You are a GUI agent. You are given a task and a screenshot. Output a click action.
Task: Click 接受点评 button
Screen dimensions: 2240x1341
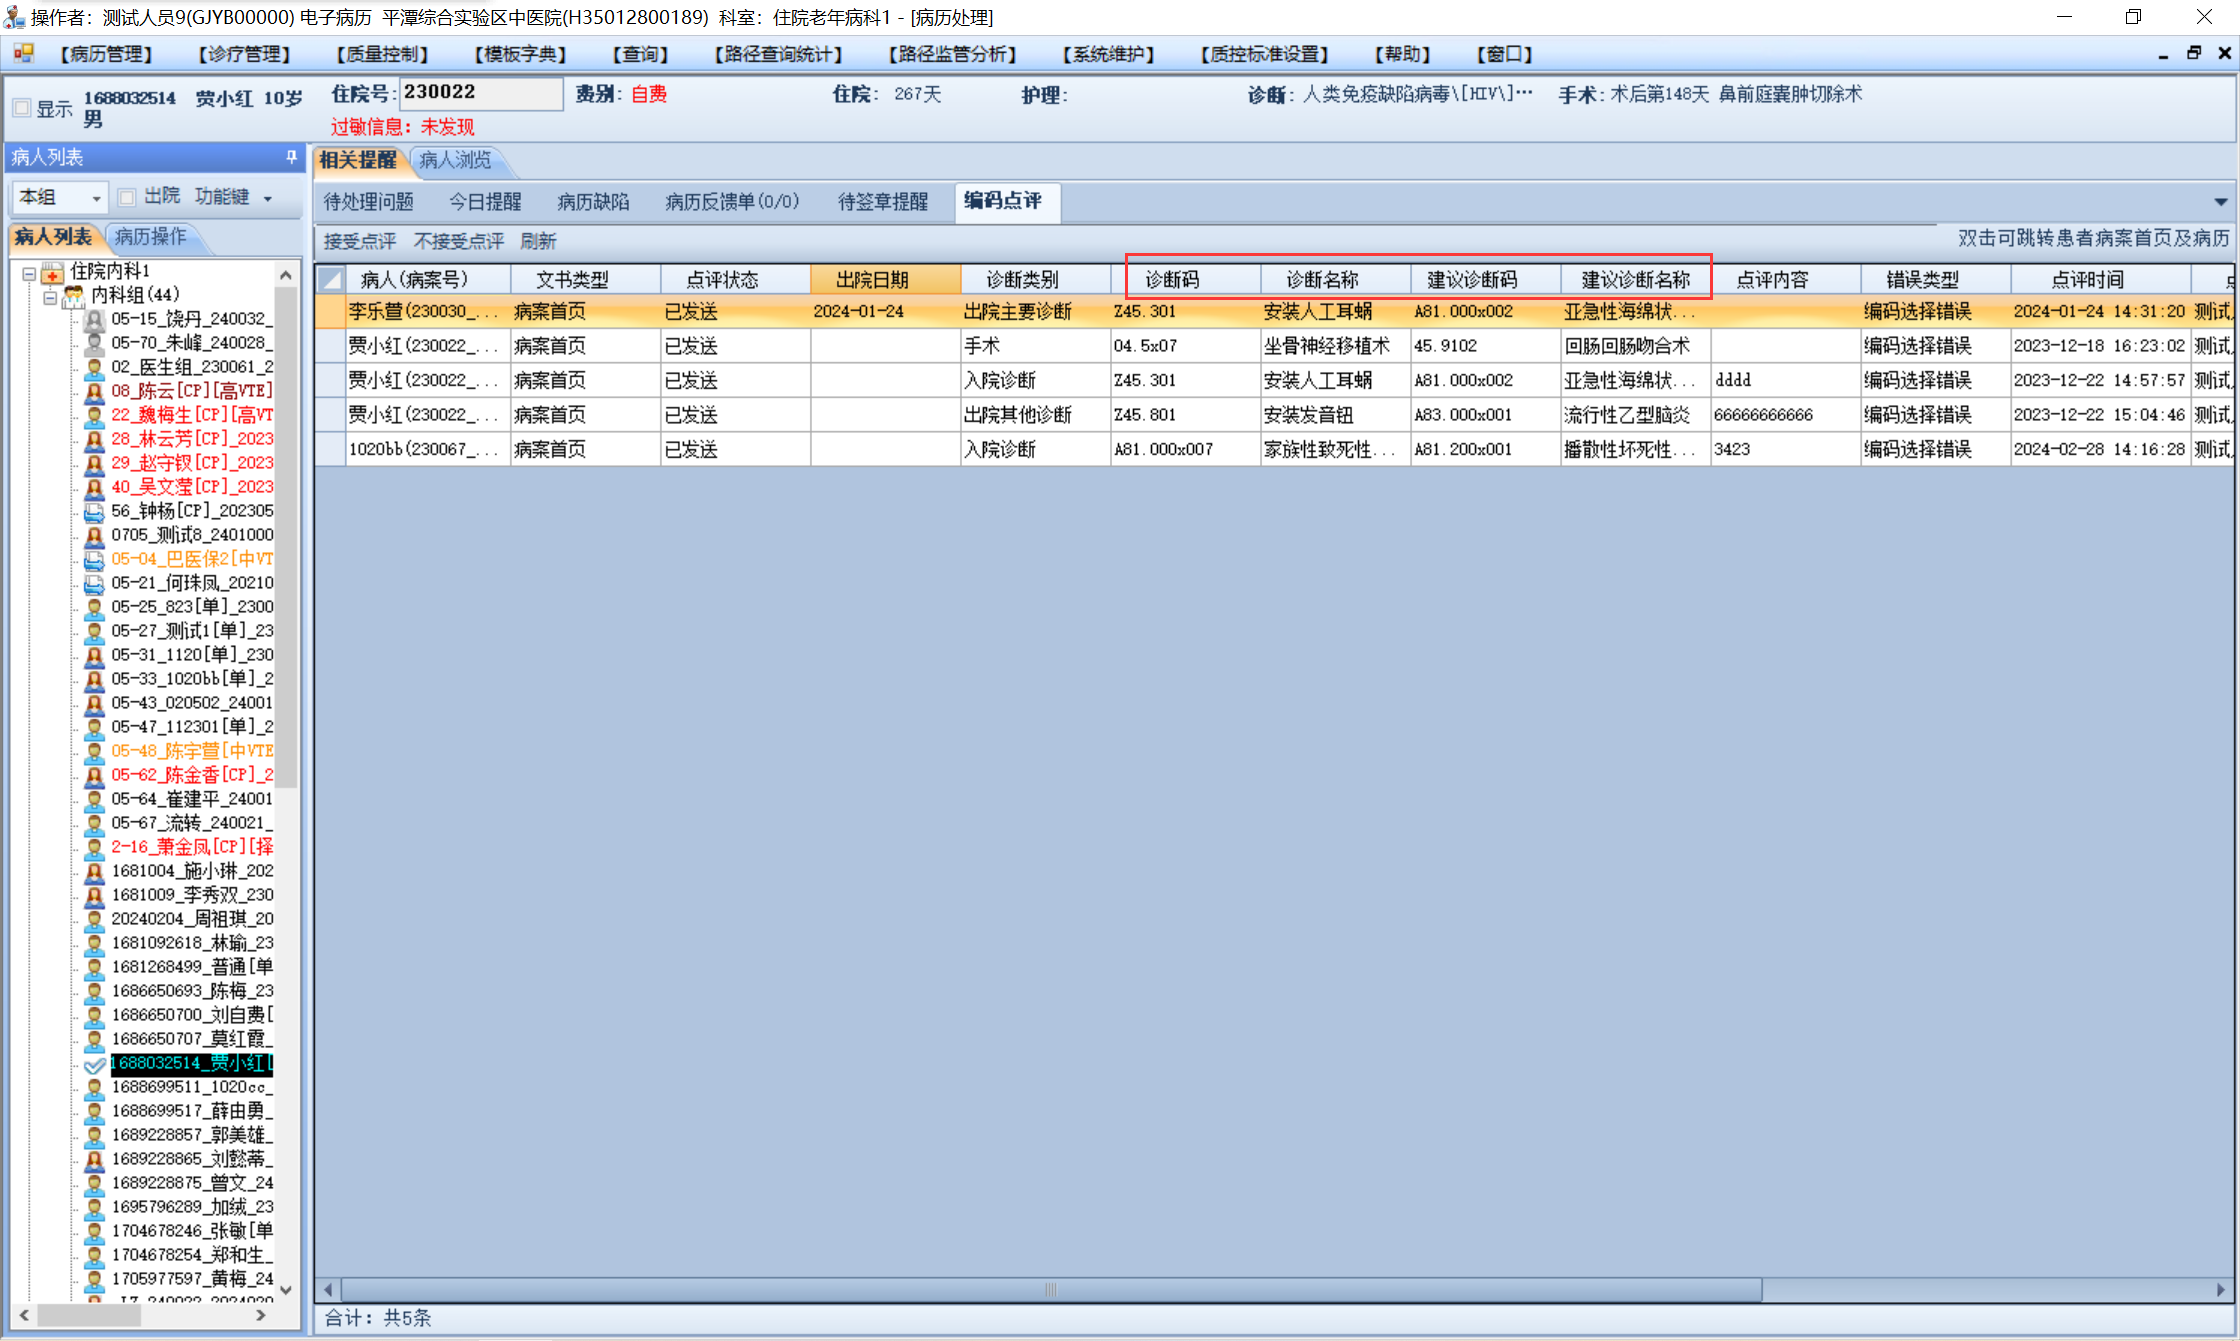[x=360, y=241]
